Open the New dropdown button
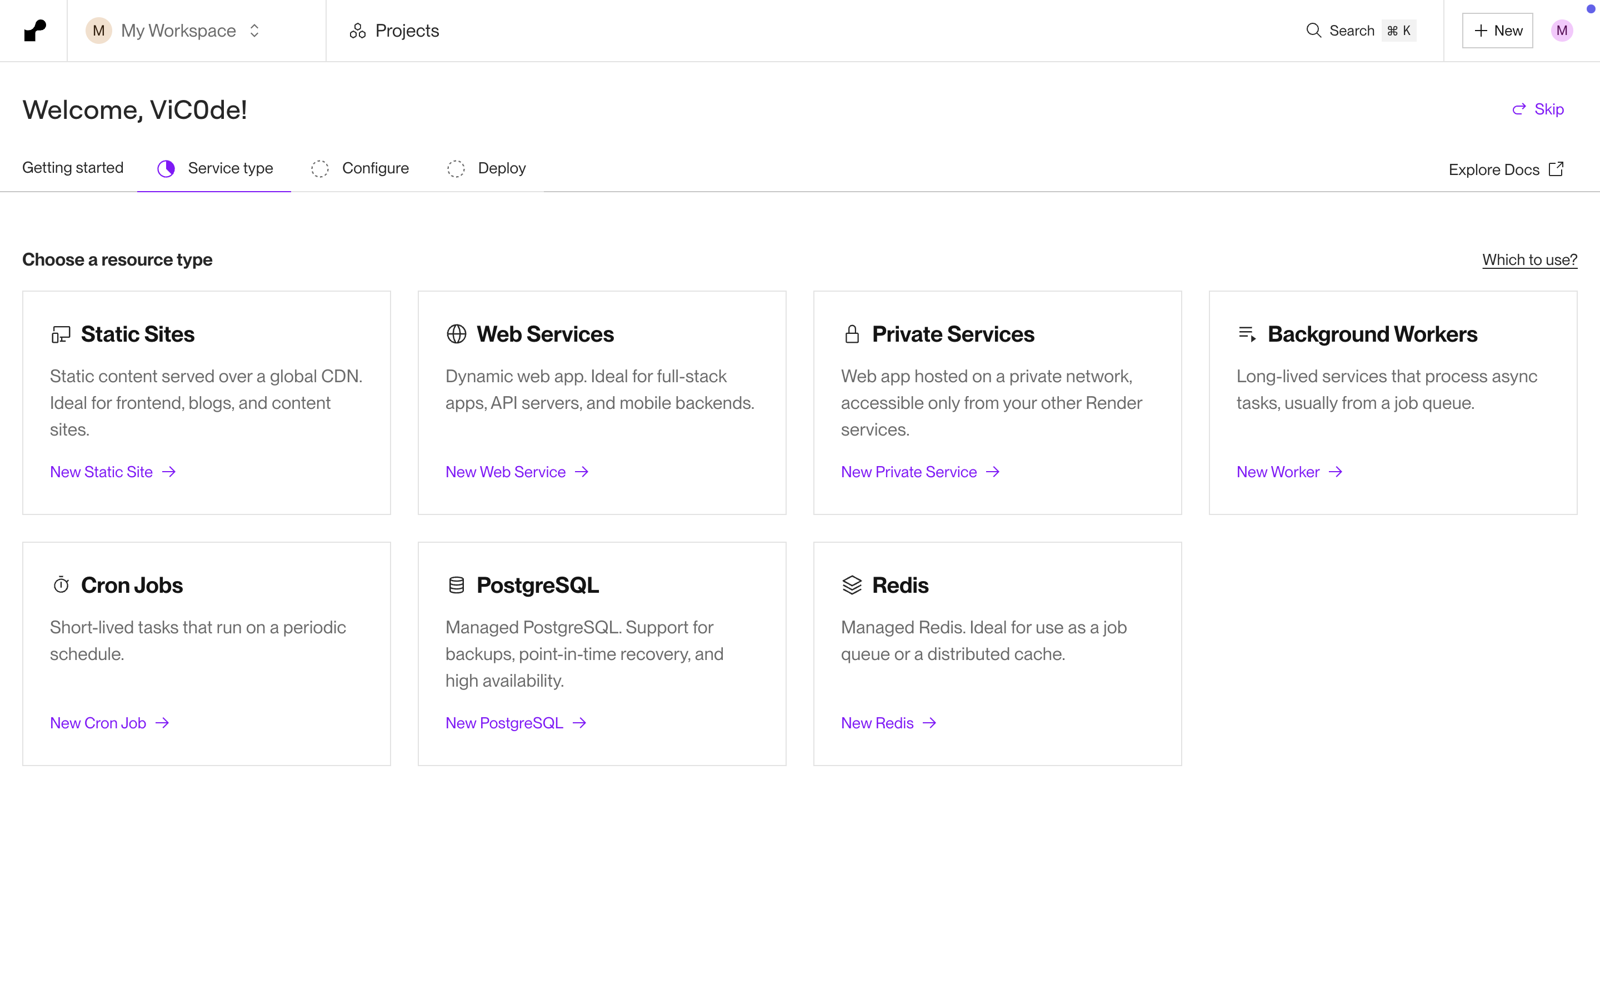The width and height of the screenshot is (1600, 1000). (1497, 31)
